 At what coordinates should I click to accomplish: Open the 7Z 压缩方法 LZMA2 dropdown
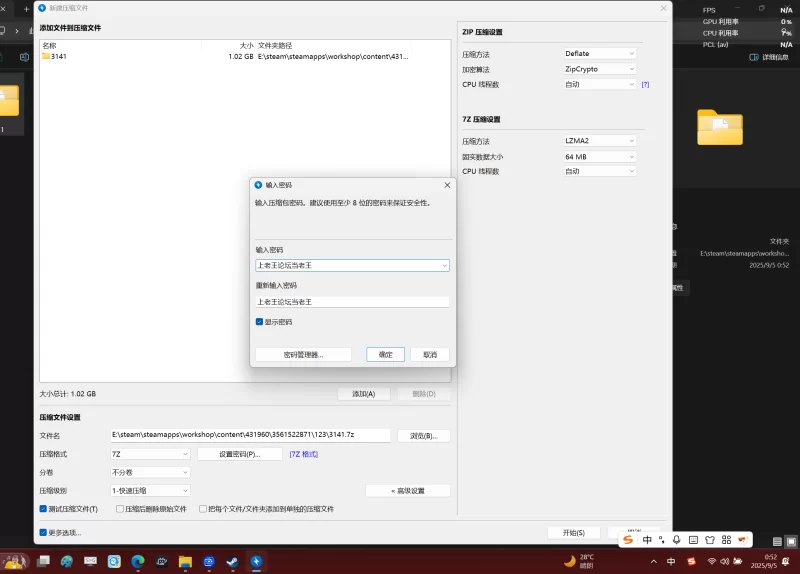coord(600,141)
